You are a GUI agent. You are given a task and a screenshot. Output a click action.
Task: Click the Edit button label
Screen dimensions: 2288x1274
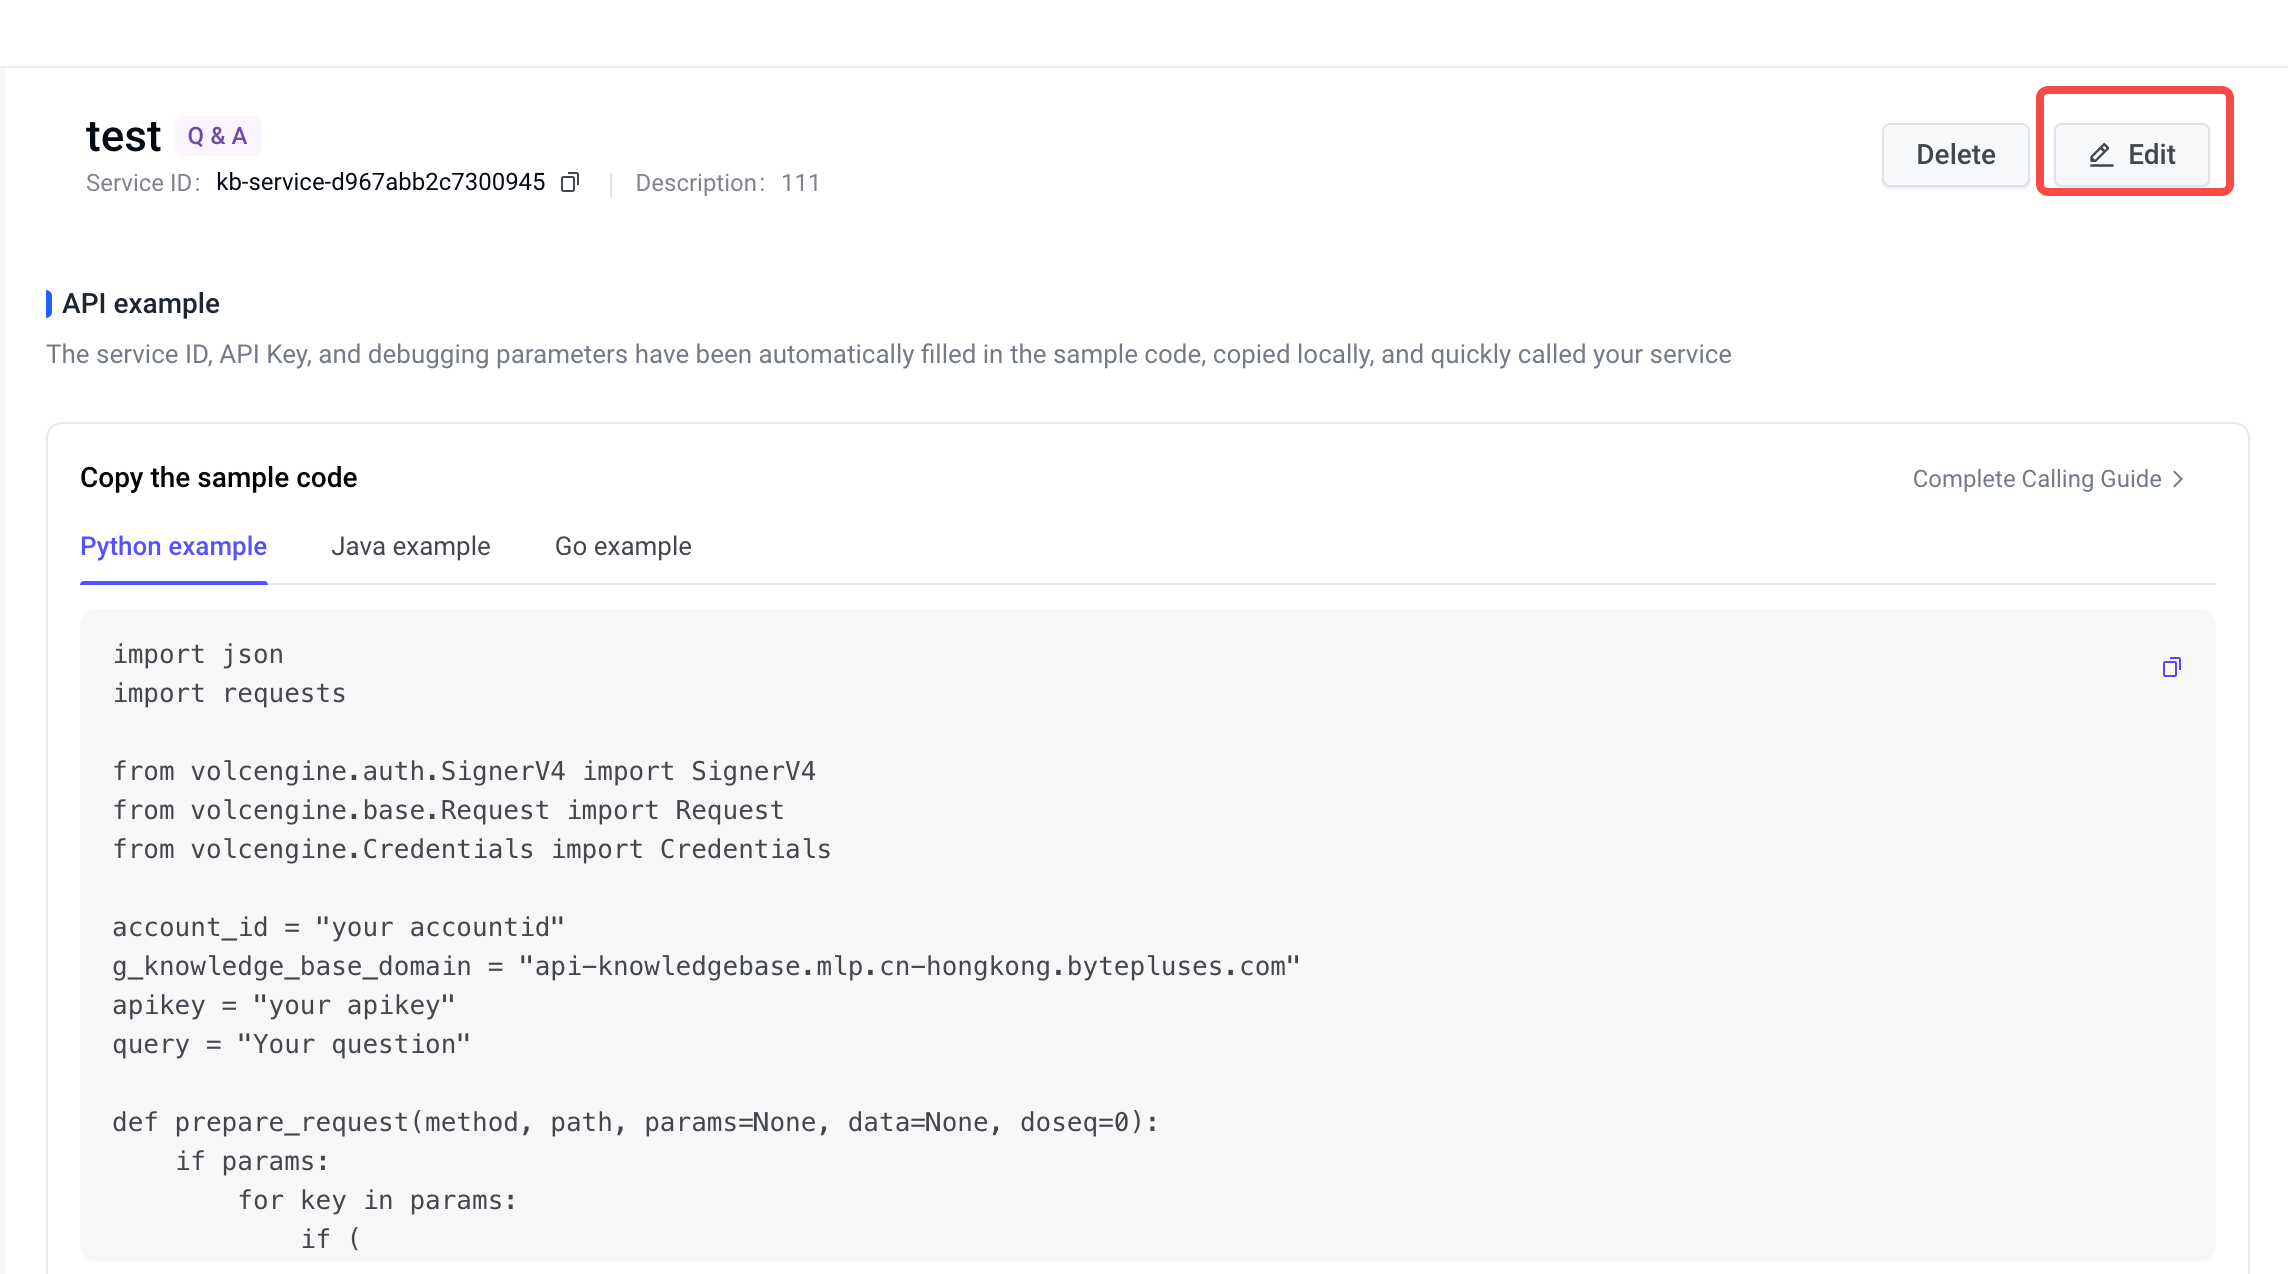coord(2151,155)
